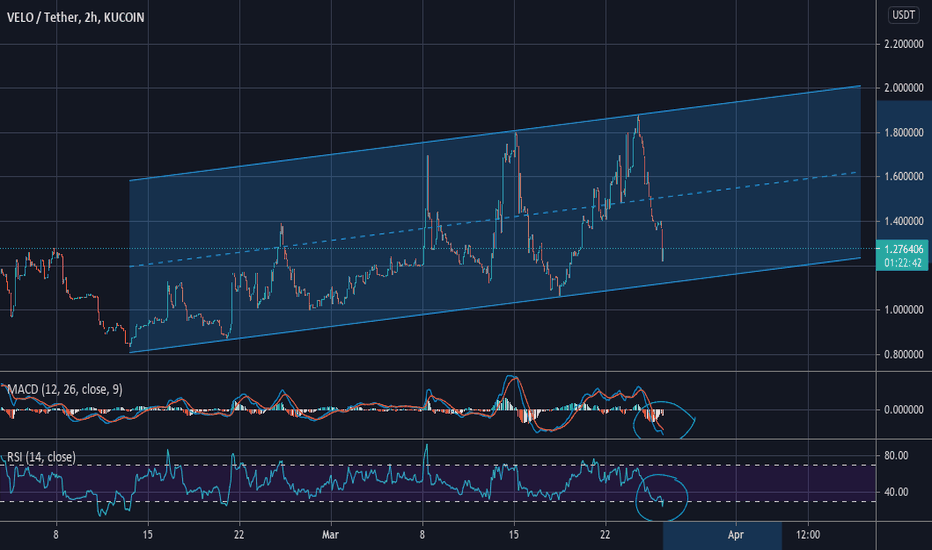The width and height of the screenshot is (932, 550).
Task: Select the dashed channel midline
Action: point(495,219)
